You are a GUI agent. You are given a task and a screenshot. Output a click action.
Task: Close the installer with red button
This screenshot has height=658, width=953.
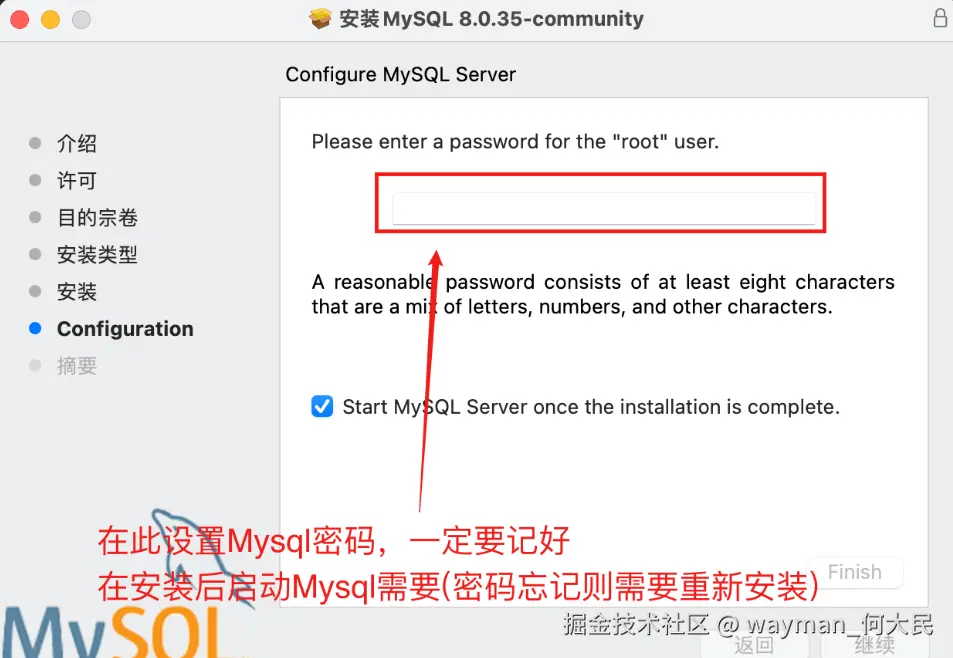(19, 19)
